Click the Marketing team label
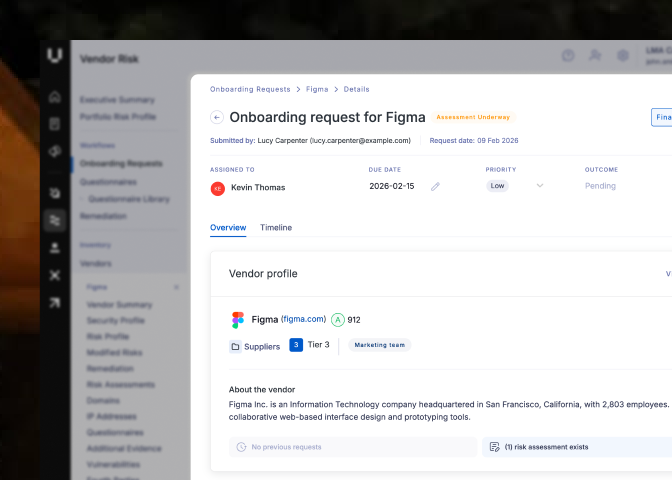The image size is (672, 480). pos(380,345)
